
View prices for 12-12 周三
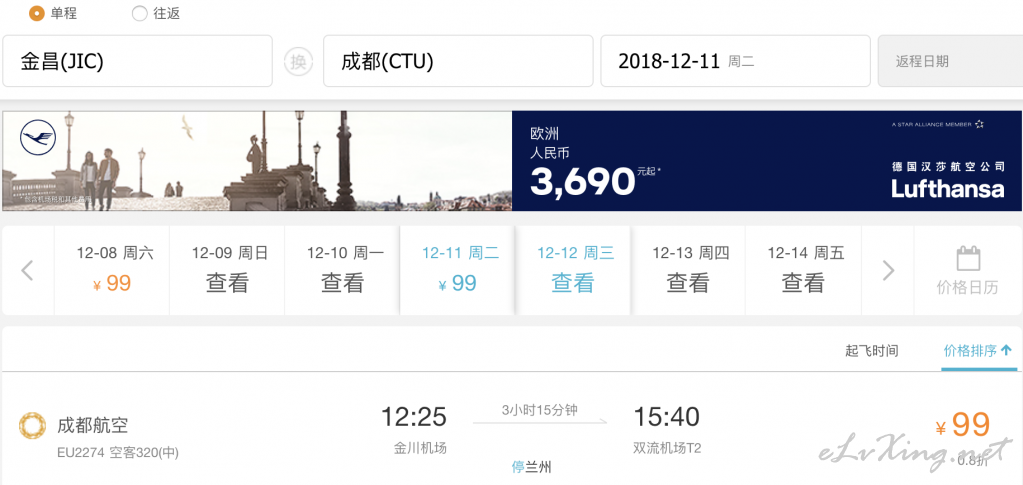[x=573, y=270]
